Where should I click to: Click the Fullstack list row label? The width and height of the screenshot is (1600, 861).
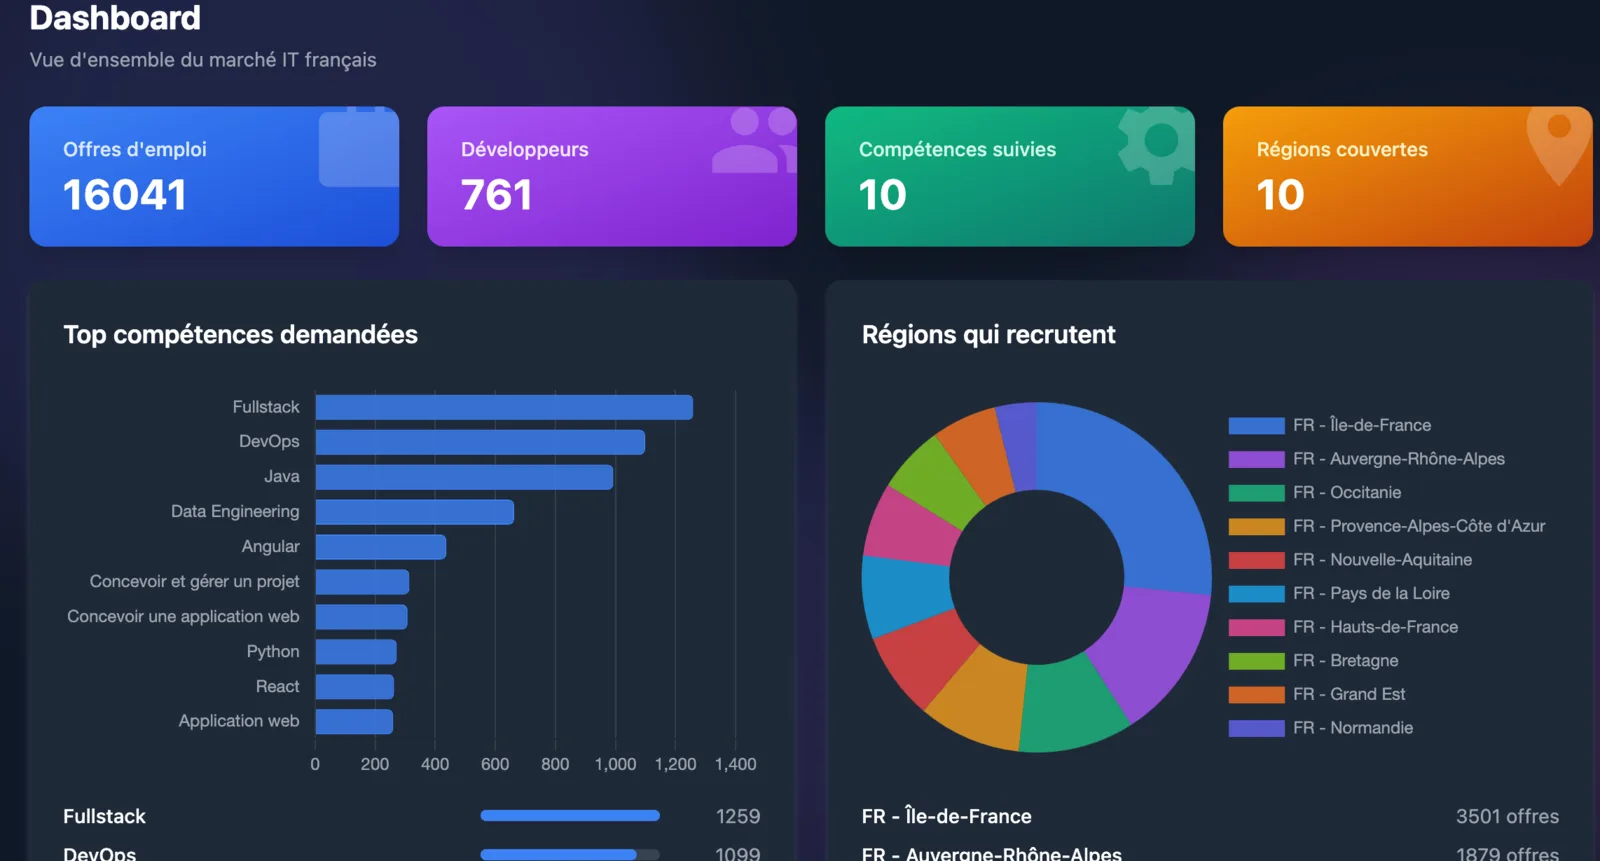point(104,816)
